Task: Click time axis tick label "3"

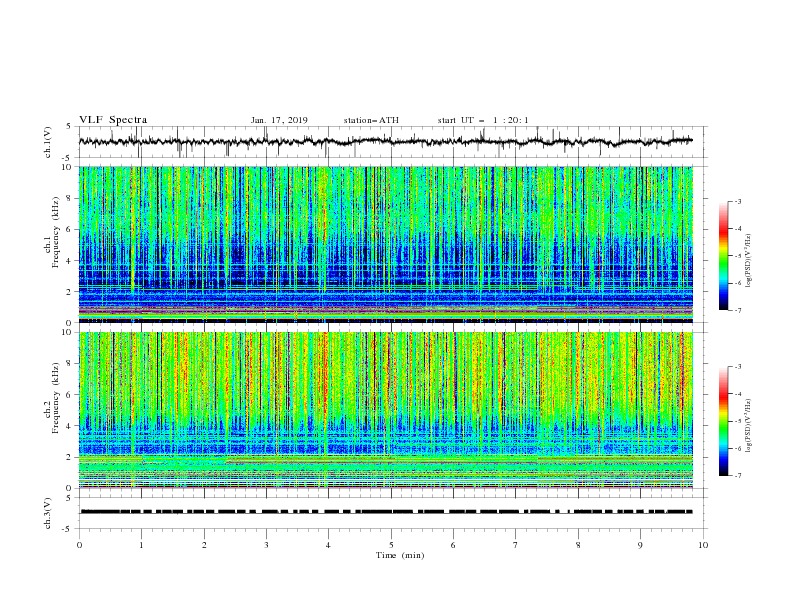Action: point(266,545)
